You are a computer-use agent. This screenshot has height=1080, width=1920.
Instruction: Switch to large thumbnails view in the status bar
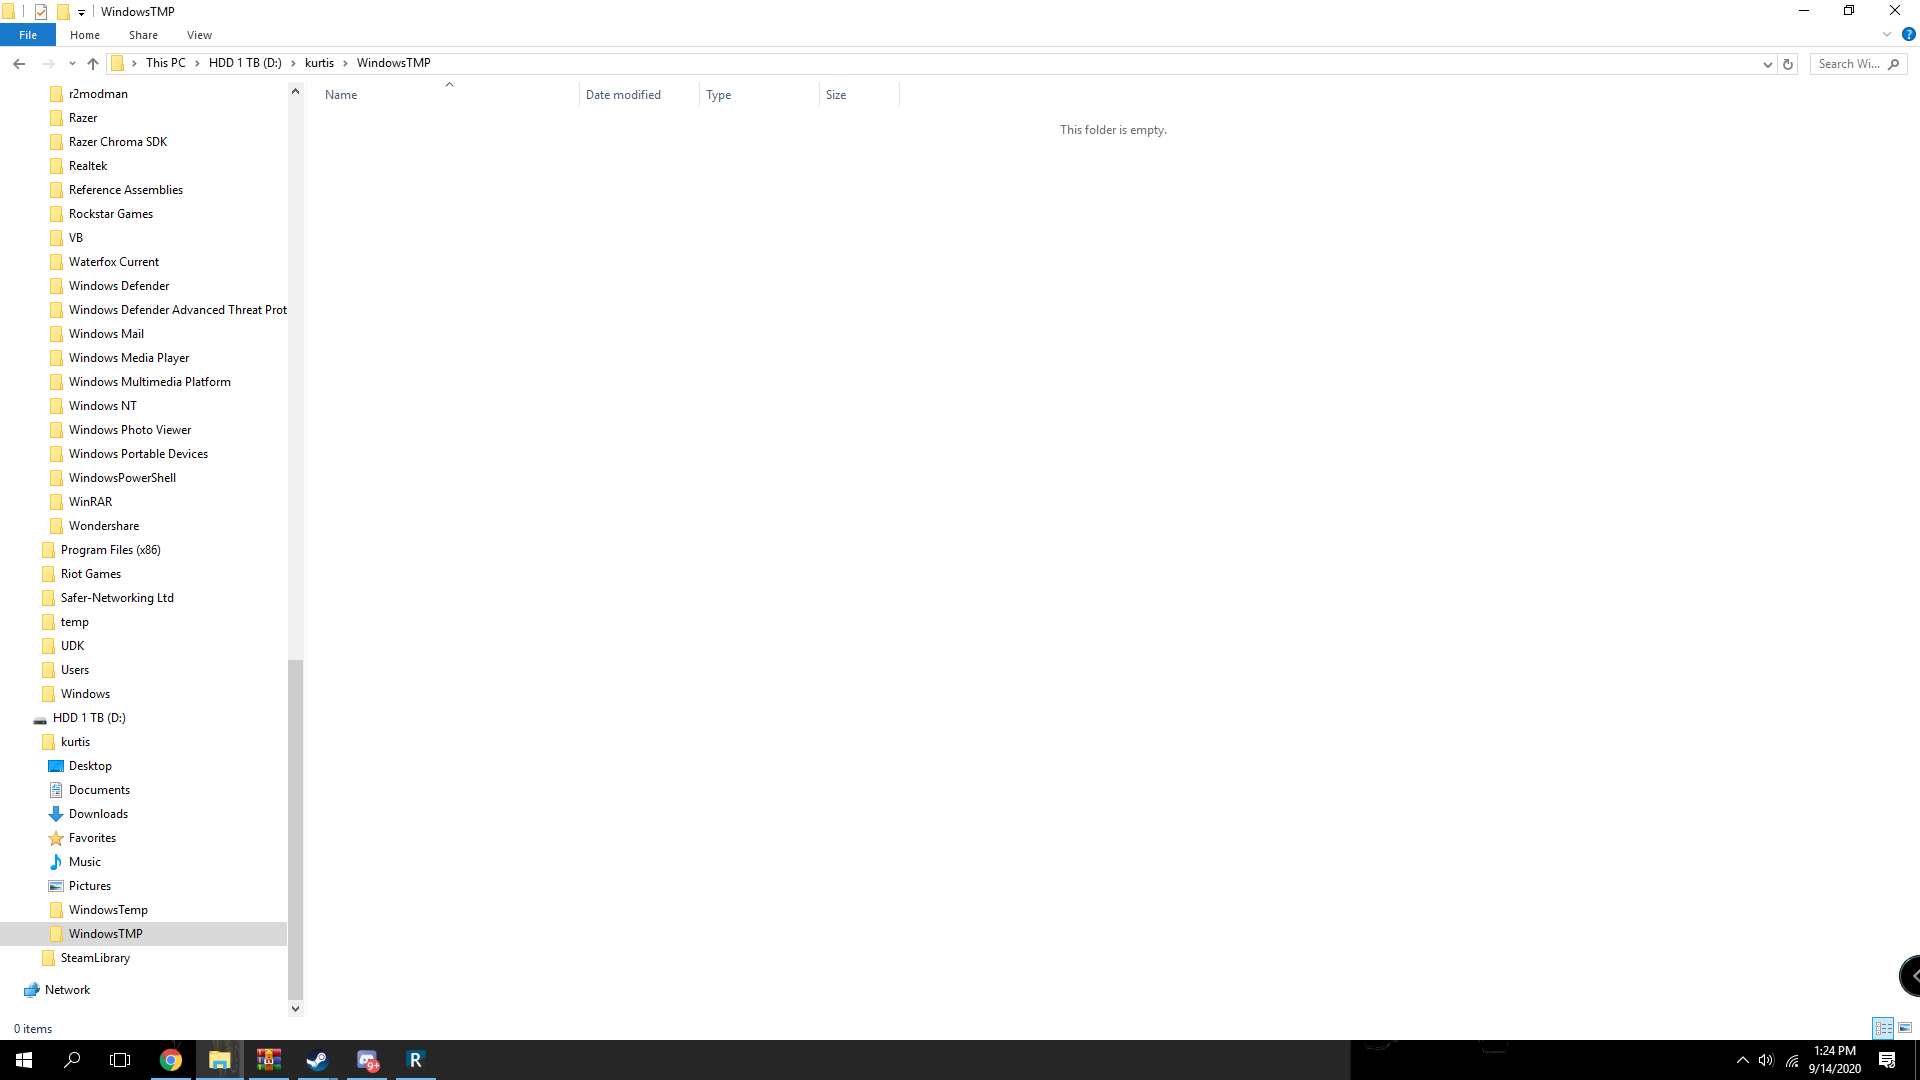click(1905, 1028)
